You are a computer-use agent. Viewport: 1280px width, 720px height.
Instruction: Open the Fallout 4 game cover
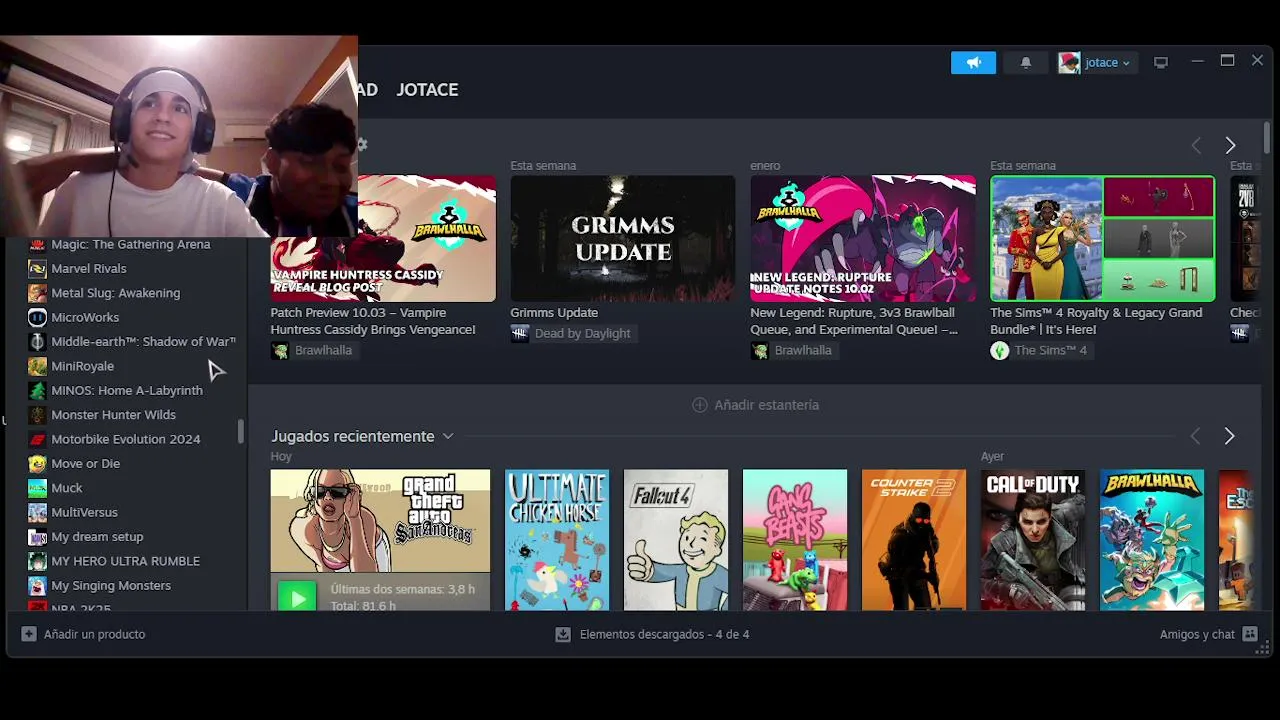pyautogui.click(x=676, y=540)
